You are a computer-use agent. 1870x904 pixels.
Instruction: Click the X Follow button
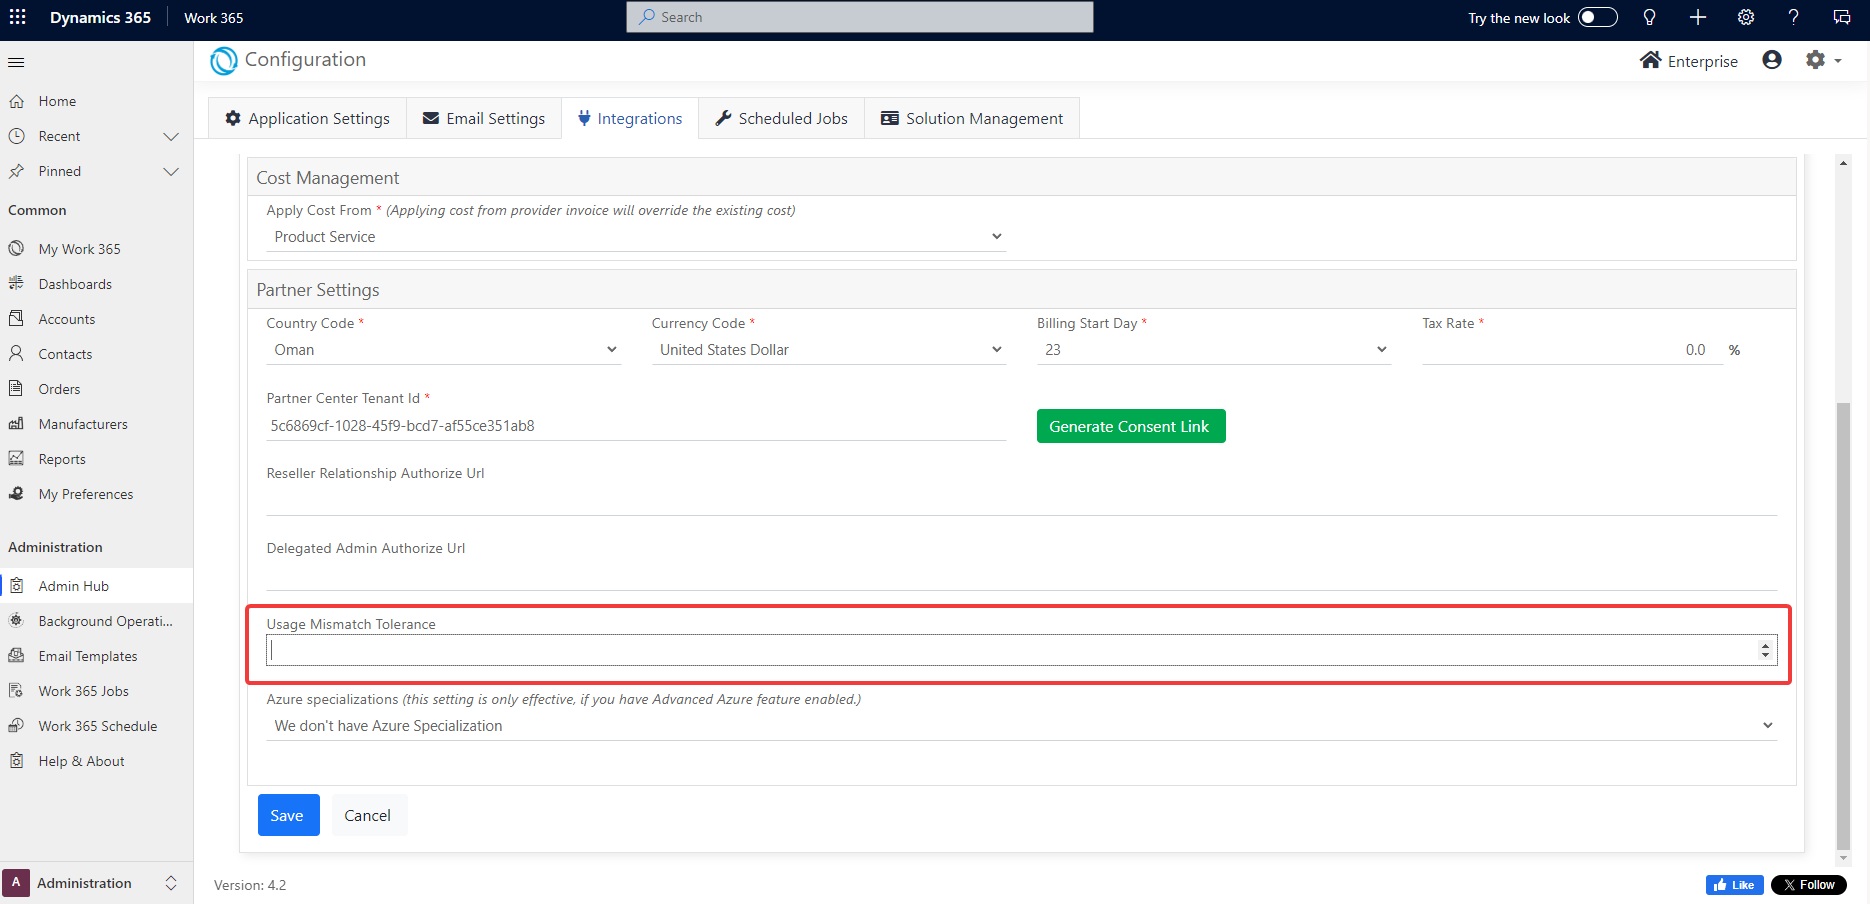pyautogui.click(x=1809, y=885)
